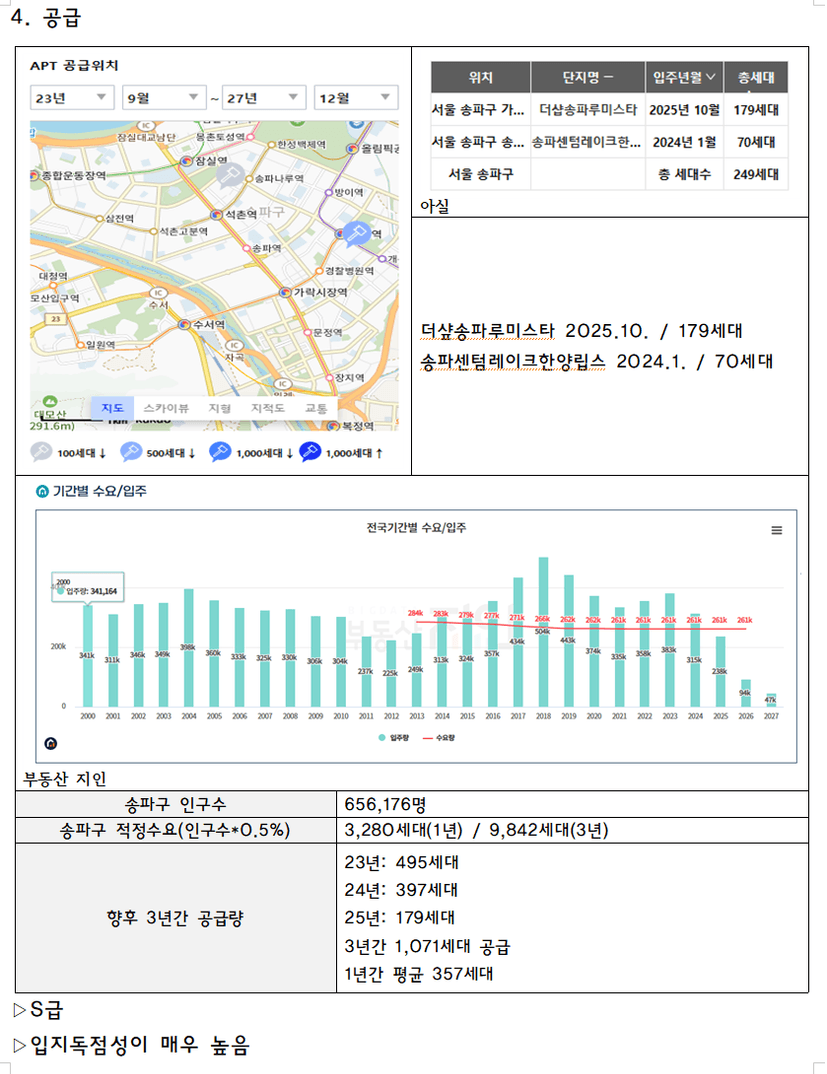Click the 1,000세대 ↑ legend marker icon

310,452
